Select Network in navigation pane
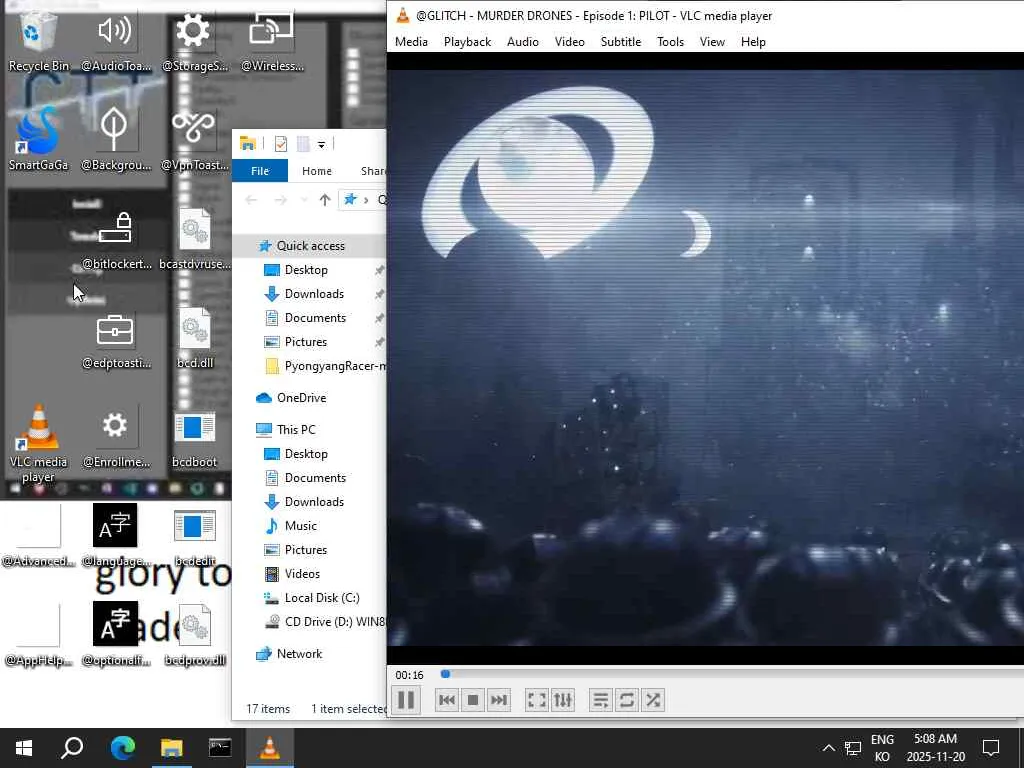Screen dimensions: 1024x768 pyautogui.click(x=299, y=654)
